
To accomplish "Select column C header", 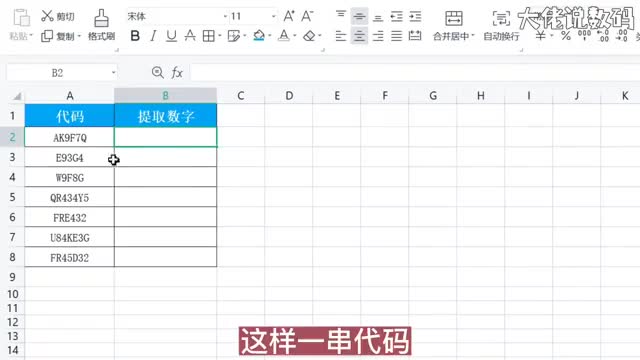I will click(241, 96).
